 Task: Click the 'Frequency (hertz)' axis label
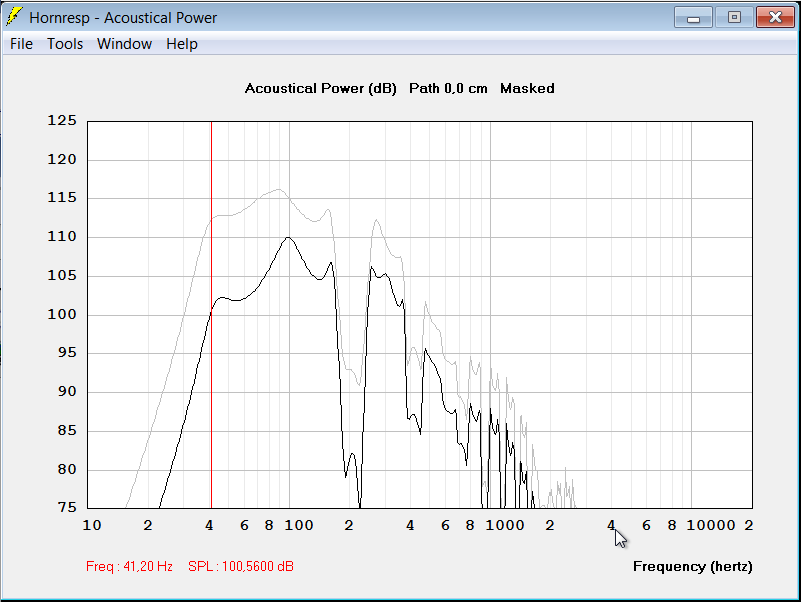[x=693, y=566]
